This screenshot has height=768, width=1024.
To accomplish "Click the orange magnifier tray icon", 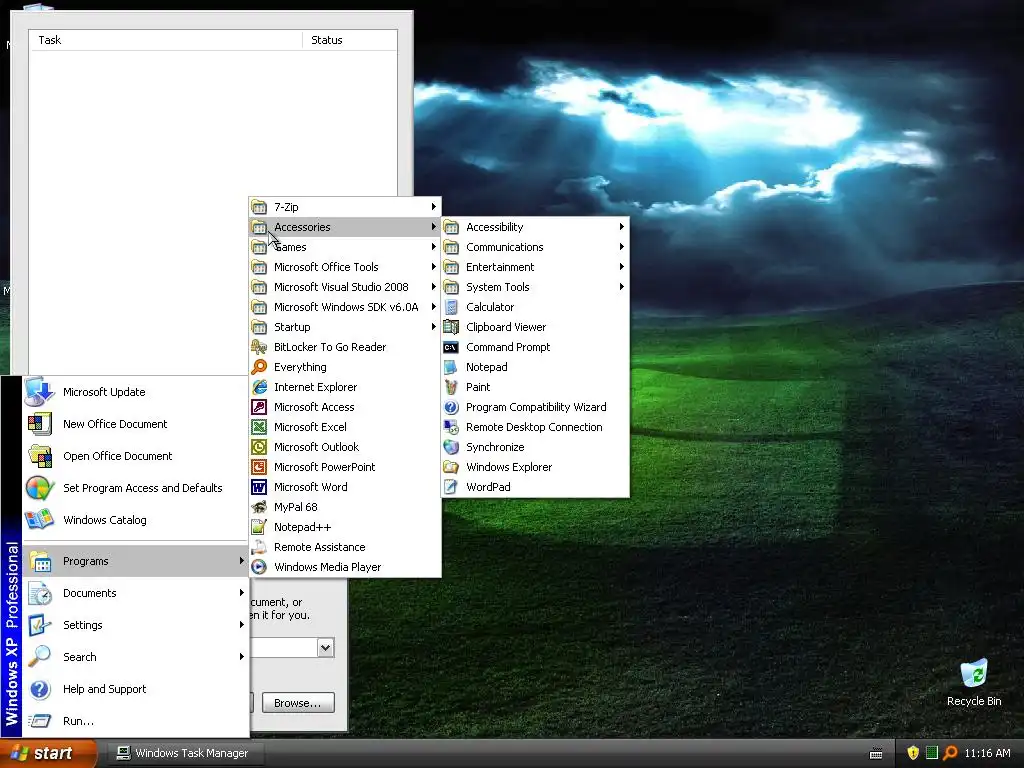I will (x=950, y=753).
